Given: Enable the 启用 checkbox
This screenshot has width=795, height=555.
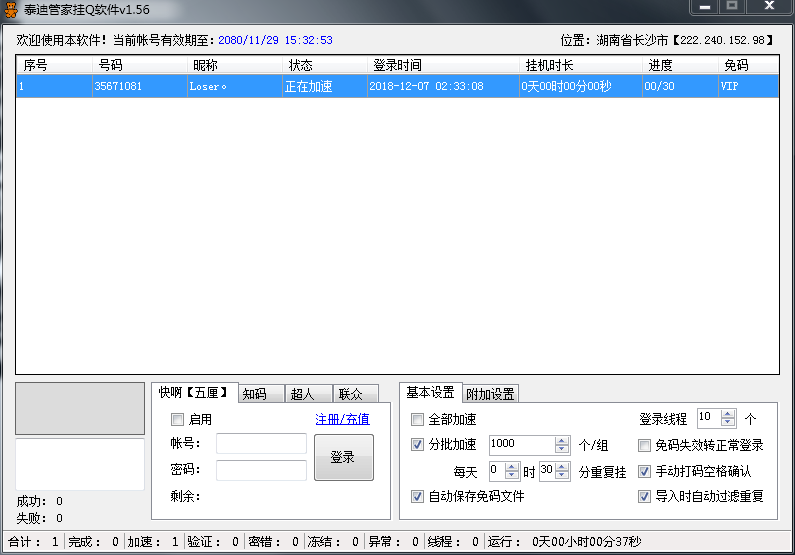Looking at the screenshot, I should coord(178,420).
